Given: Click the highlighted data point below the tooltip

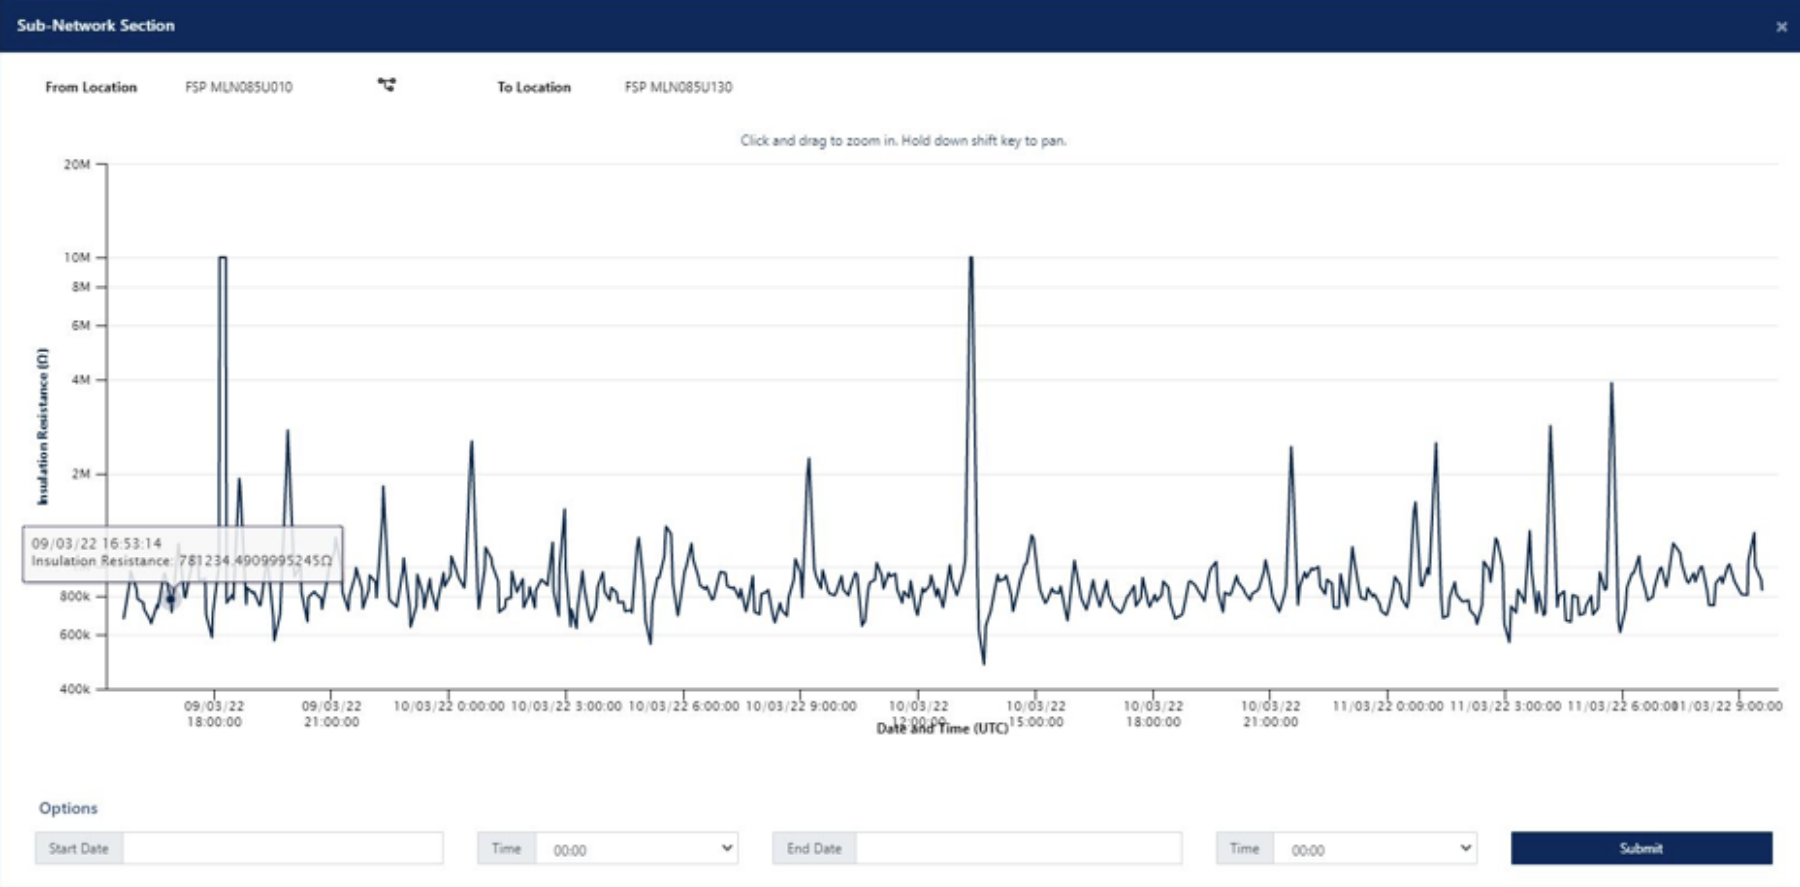Looking at the screenshot, I should (171, 600).
